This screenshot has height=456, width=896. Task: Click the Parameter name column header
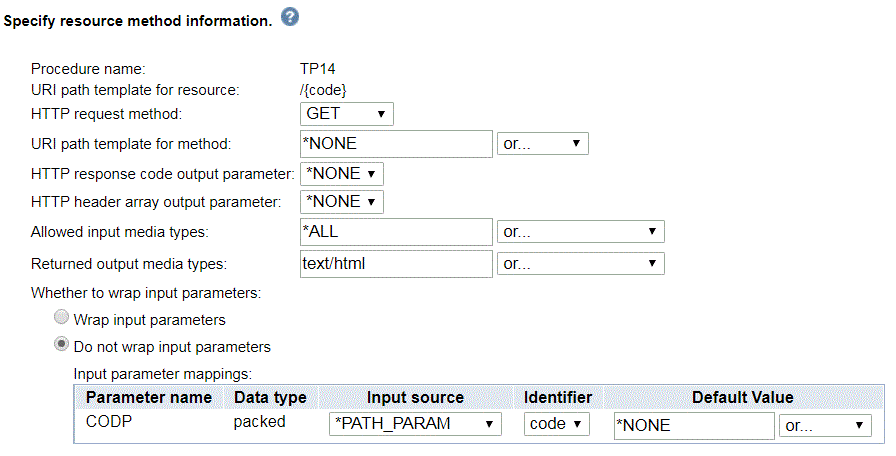[x=149, y=397]
